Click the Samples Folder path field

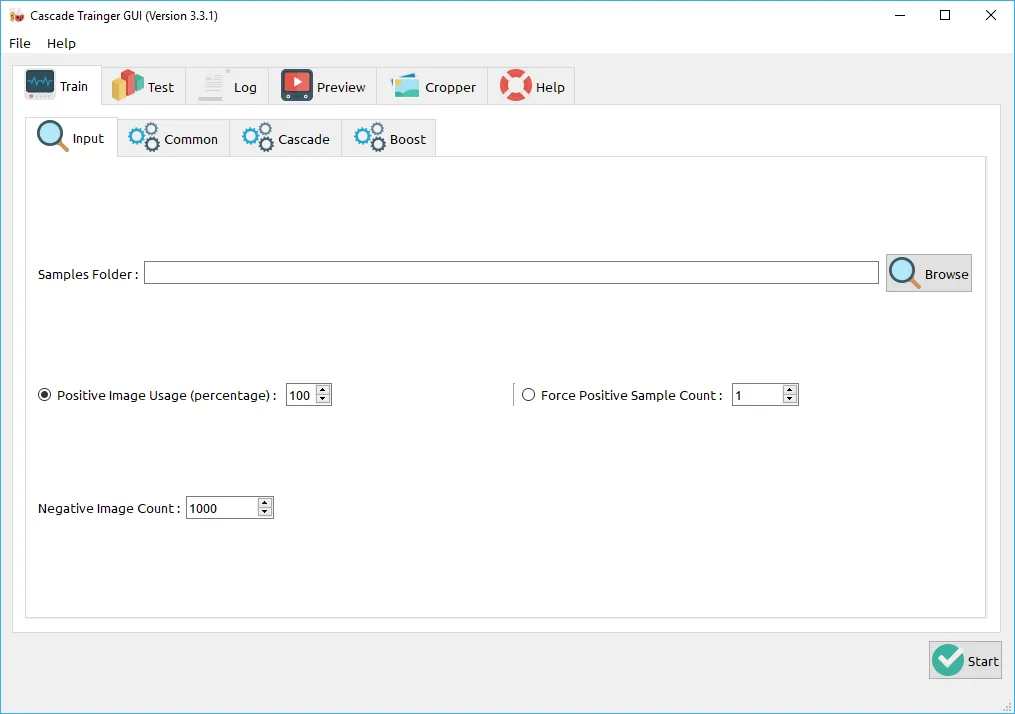pyautogui.click(x=511, y=273)
